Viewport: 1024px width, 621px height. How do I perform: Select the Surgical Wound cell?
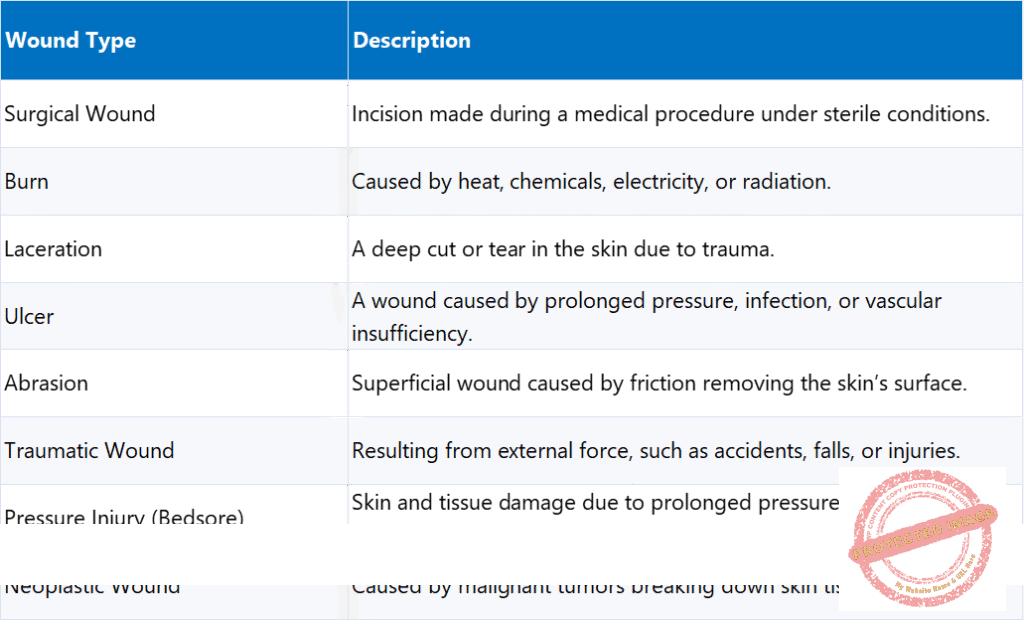coord(174,114)
